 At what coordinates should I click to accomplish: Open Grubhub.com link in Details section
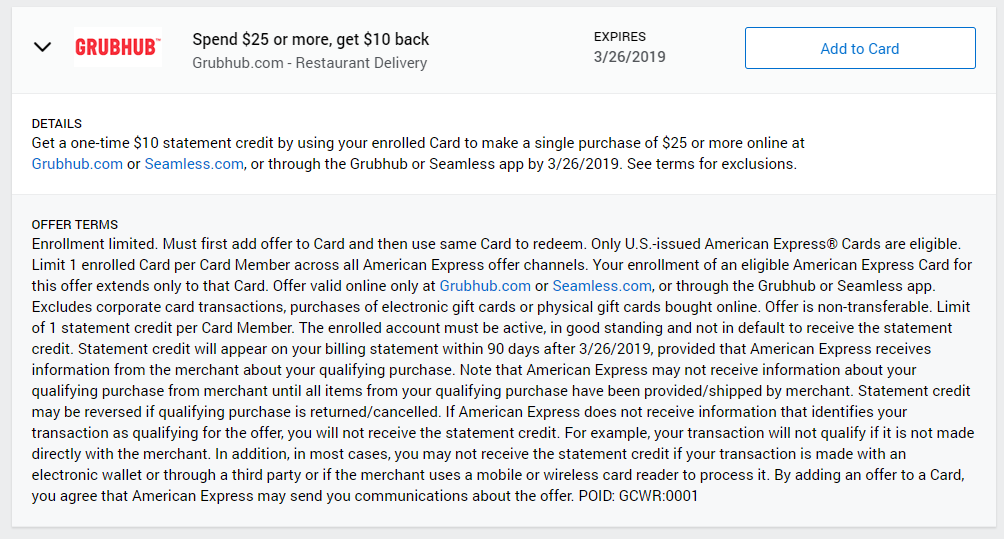(77, 164)
